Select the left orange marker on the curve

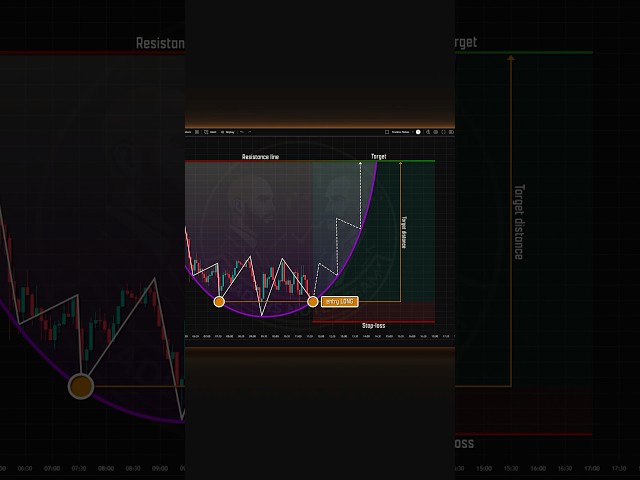[219, 302]
